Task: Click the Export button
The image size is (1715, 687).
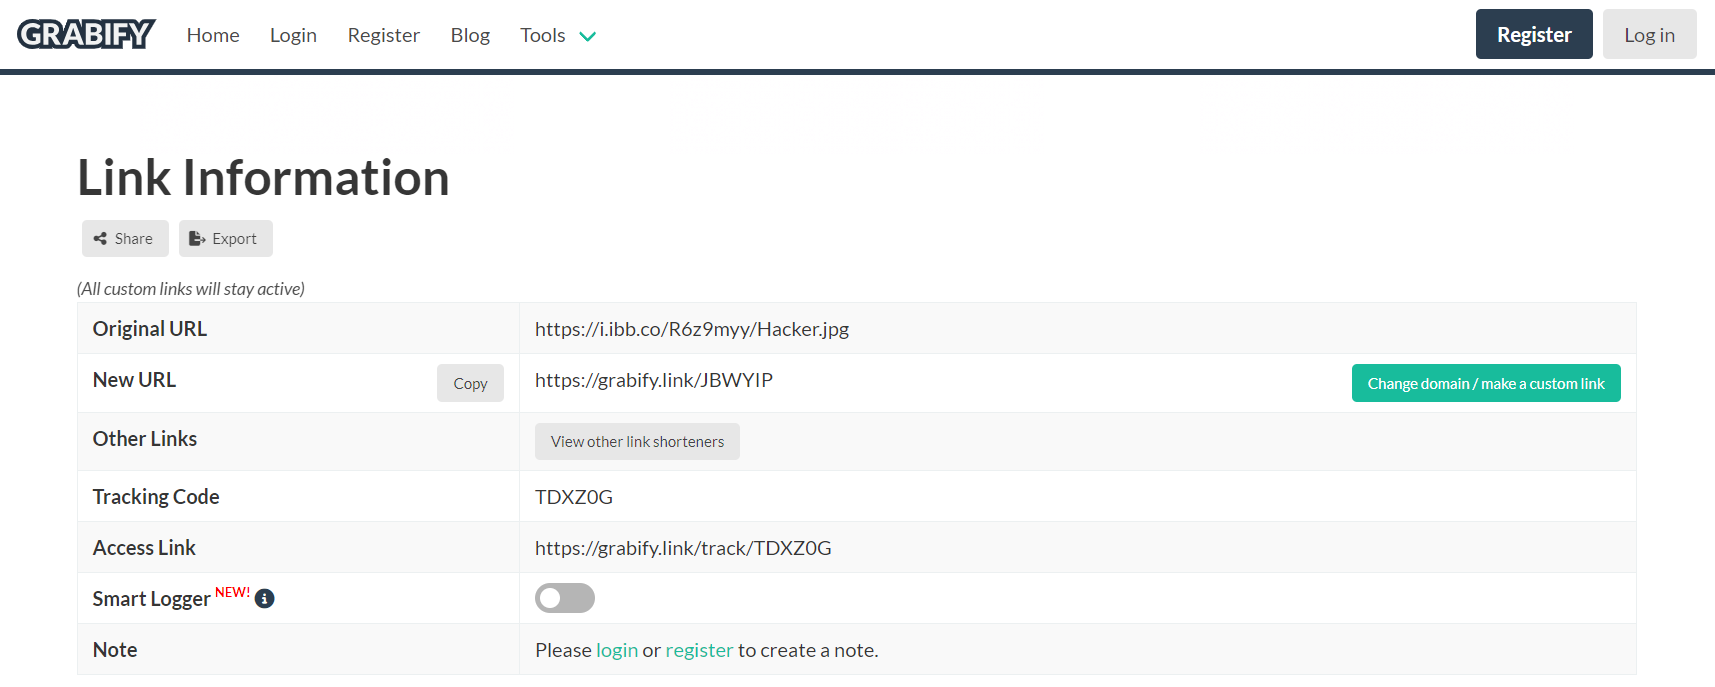Action: 225,238
